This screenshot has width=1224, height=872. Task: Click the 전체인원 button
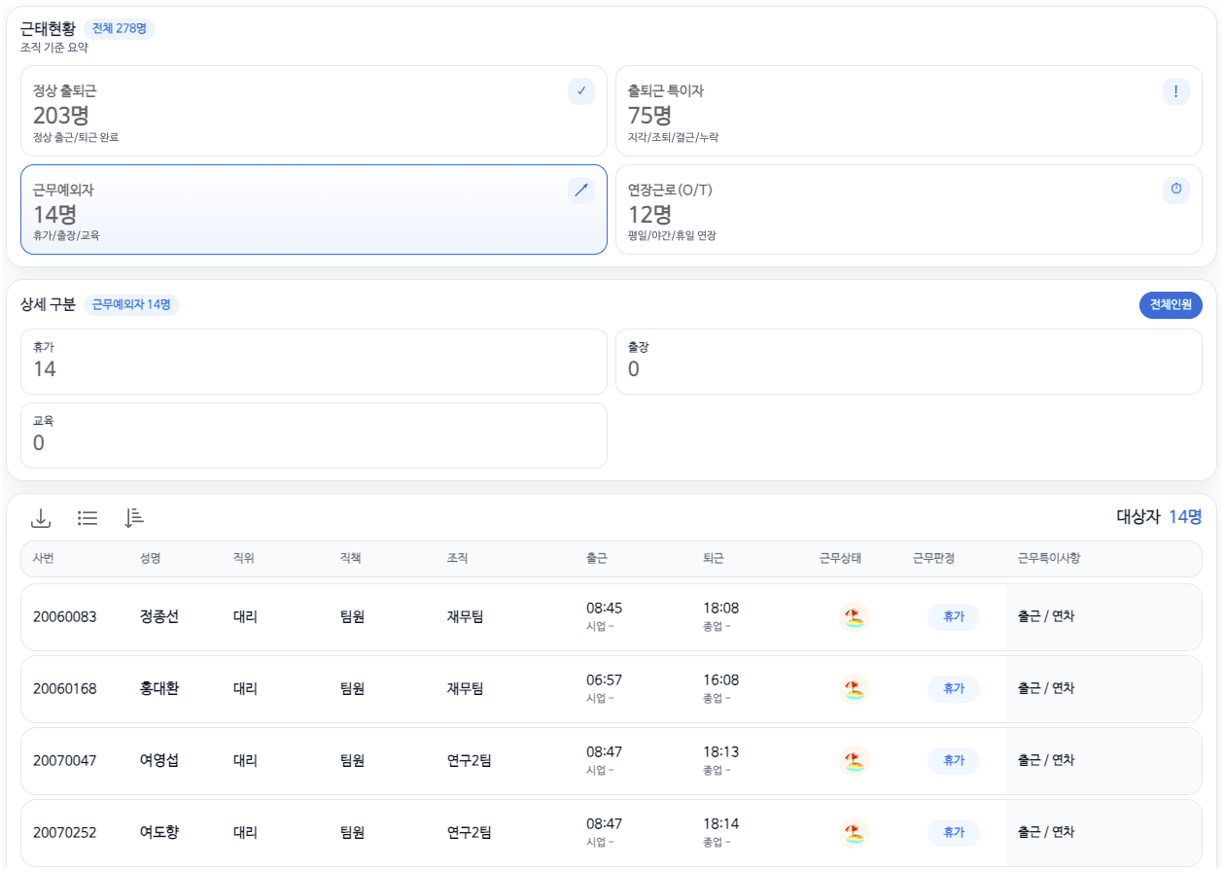[1170, 305]
